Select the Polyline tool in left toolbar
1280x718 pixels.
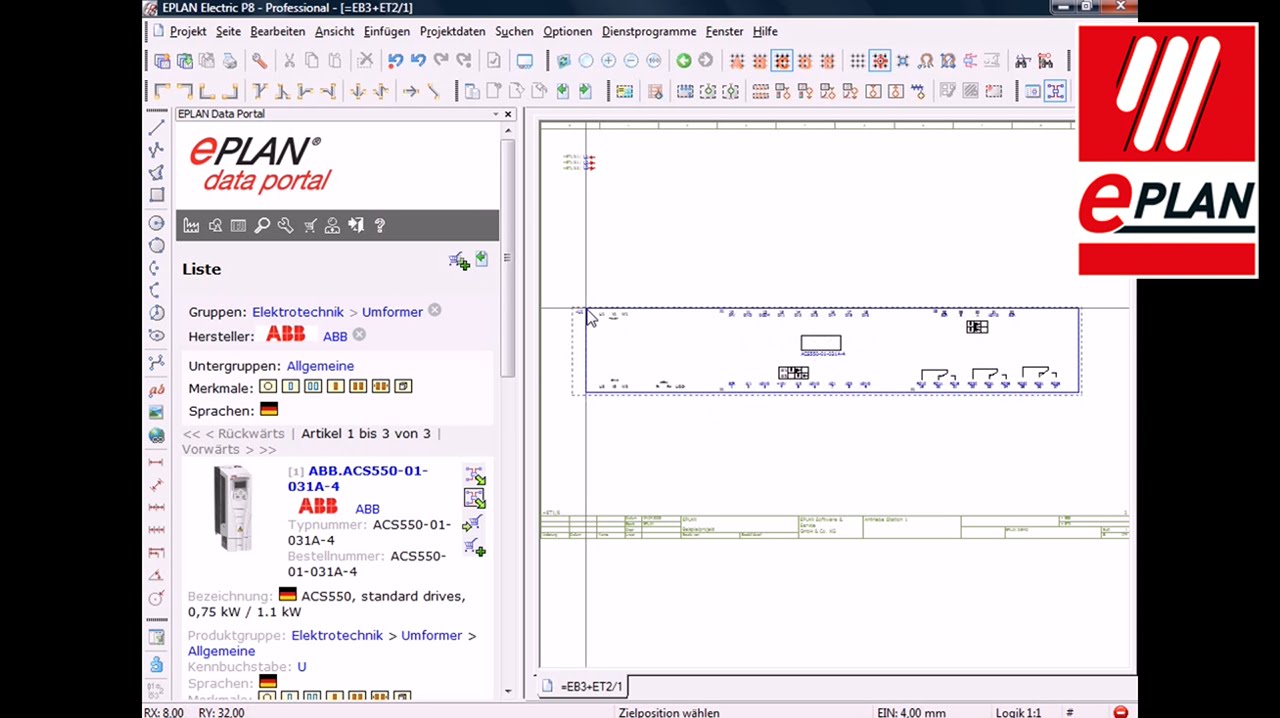(x=156, y=150)
